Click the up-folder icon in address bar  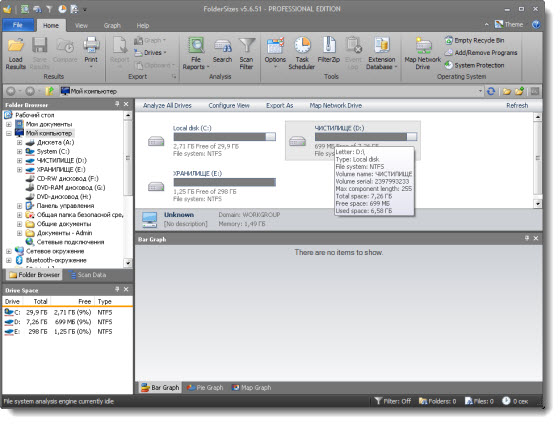pos(50,91)
